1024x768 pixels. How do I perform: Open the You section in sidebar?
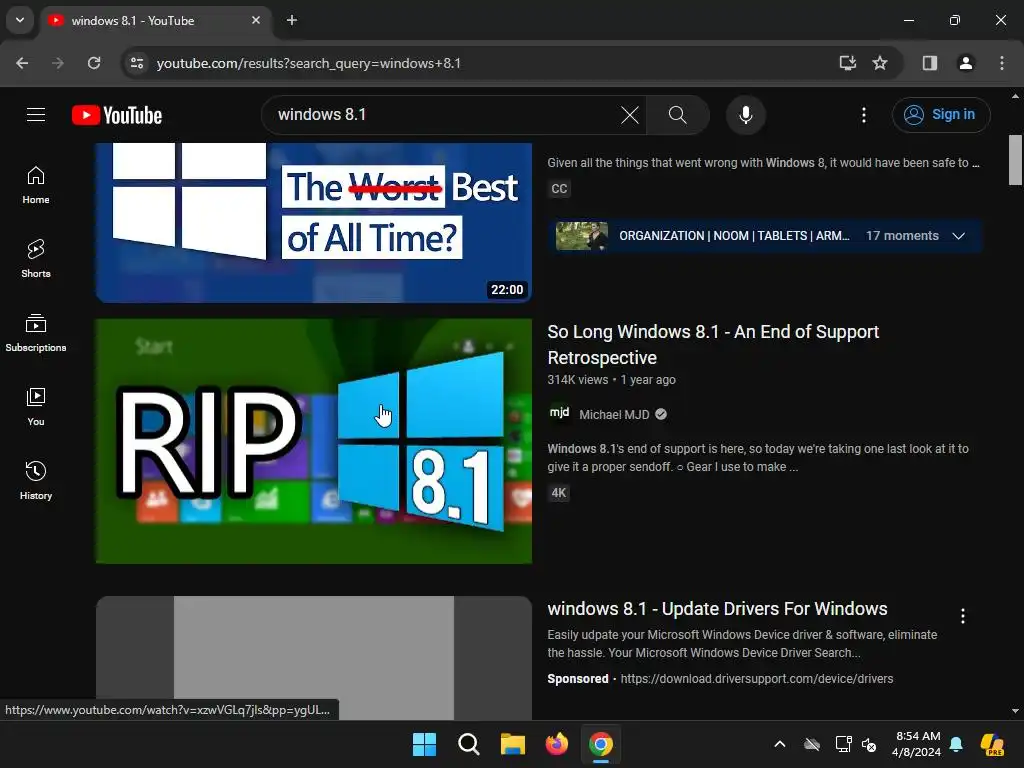coord(36,406)
